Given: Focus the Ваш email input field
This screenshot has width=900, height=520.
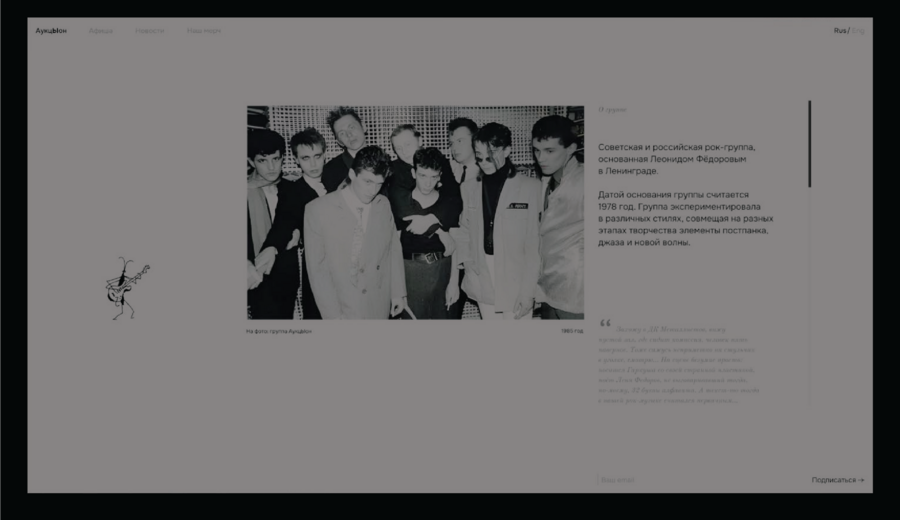Looking at the screenshot, I should (700, 480).
